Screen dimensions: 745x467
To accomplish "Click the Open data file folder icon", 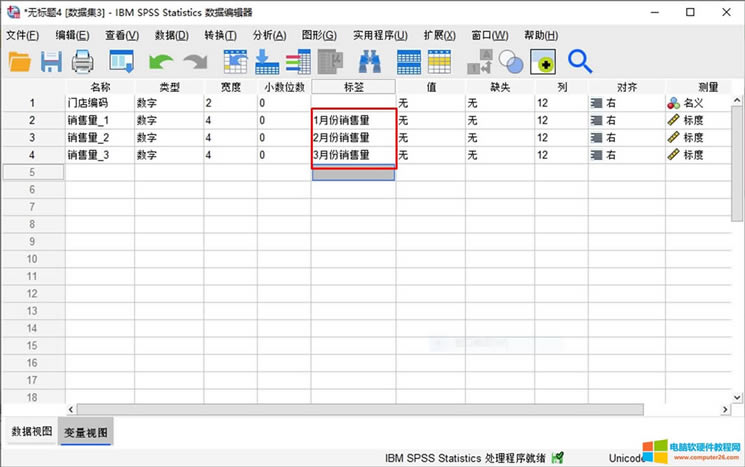I will [20, 62].
